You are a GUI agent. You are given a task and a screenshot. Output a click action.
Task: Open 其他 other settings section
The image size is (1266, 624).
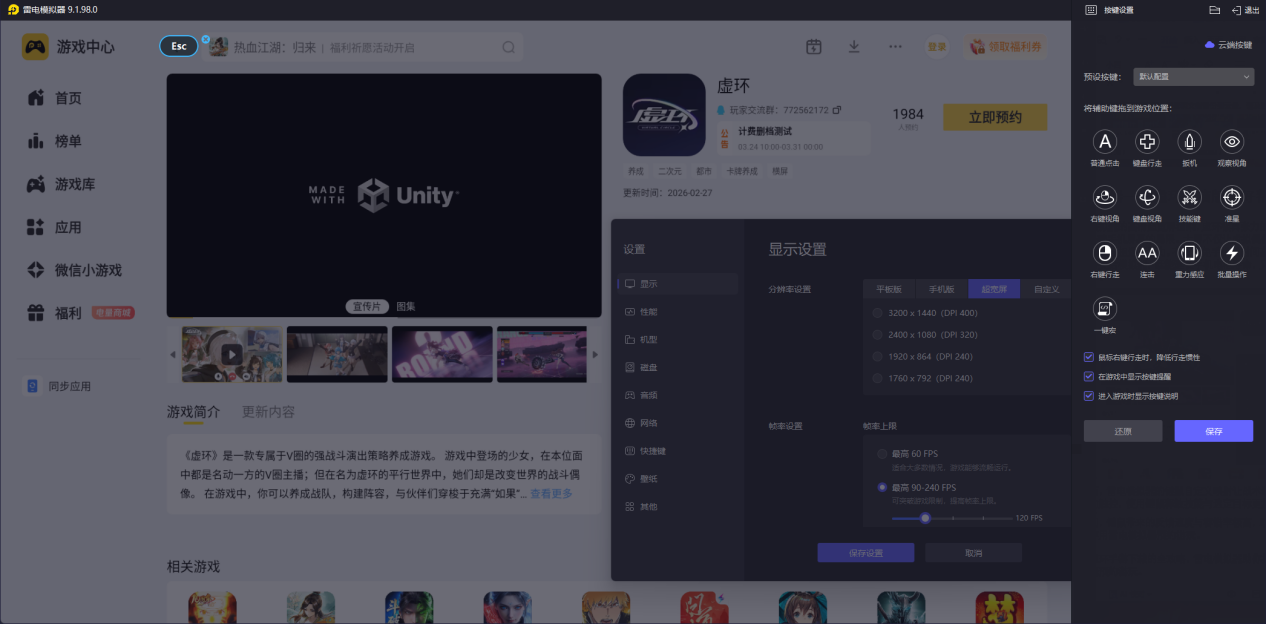click(x=678, y=507)
